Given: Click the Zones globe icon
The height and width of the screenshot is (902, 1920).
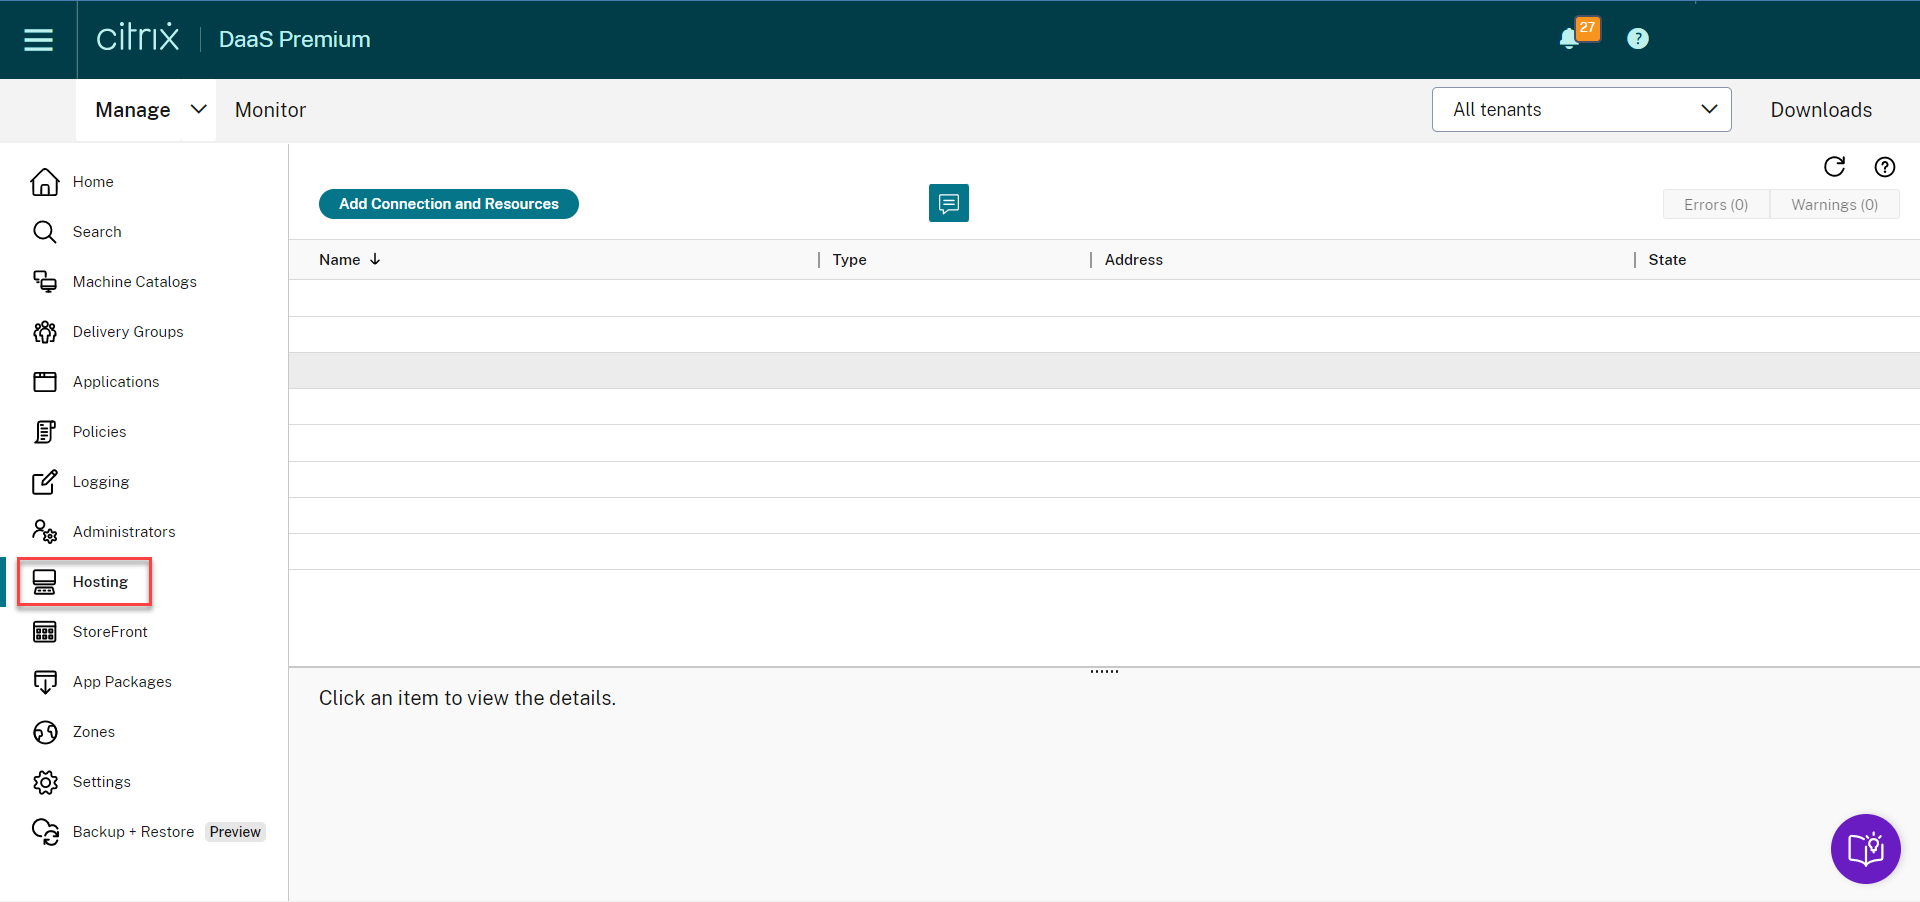Looking at the screenshot, I should click(x=45, y=732).
